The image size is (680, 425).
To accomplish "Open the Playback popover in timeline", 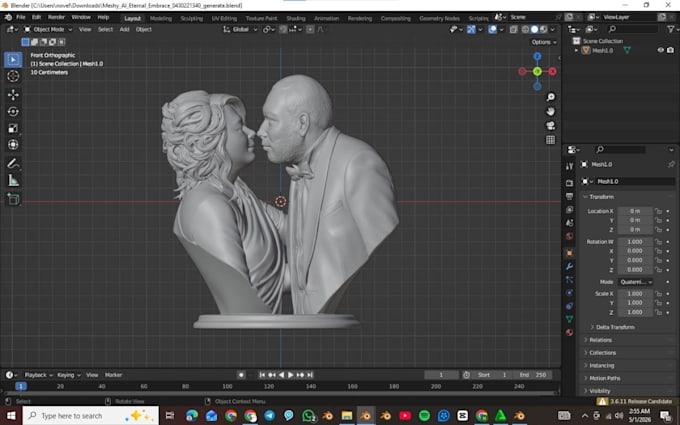I will pyautogui.click(x=38, y=375).
